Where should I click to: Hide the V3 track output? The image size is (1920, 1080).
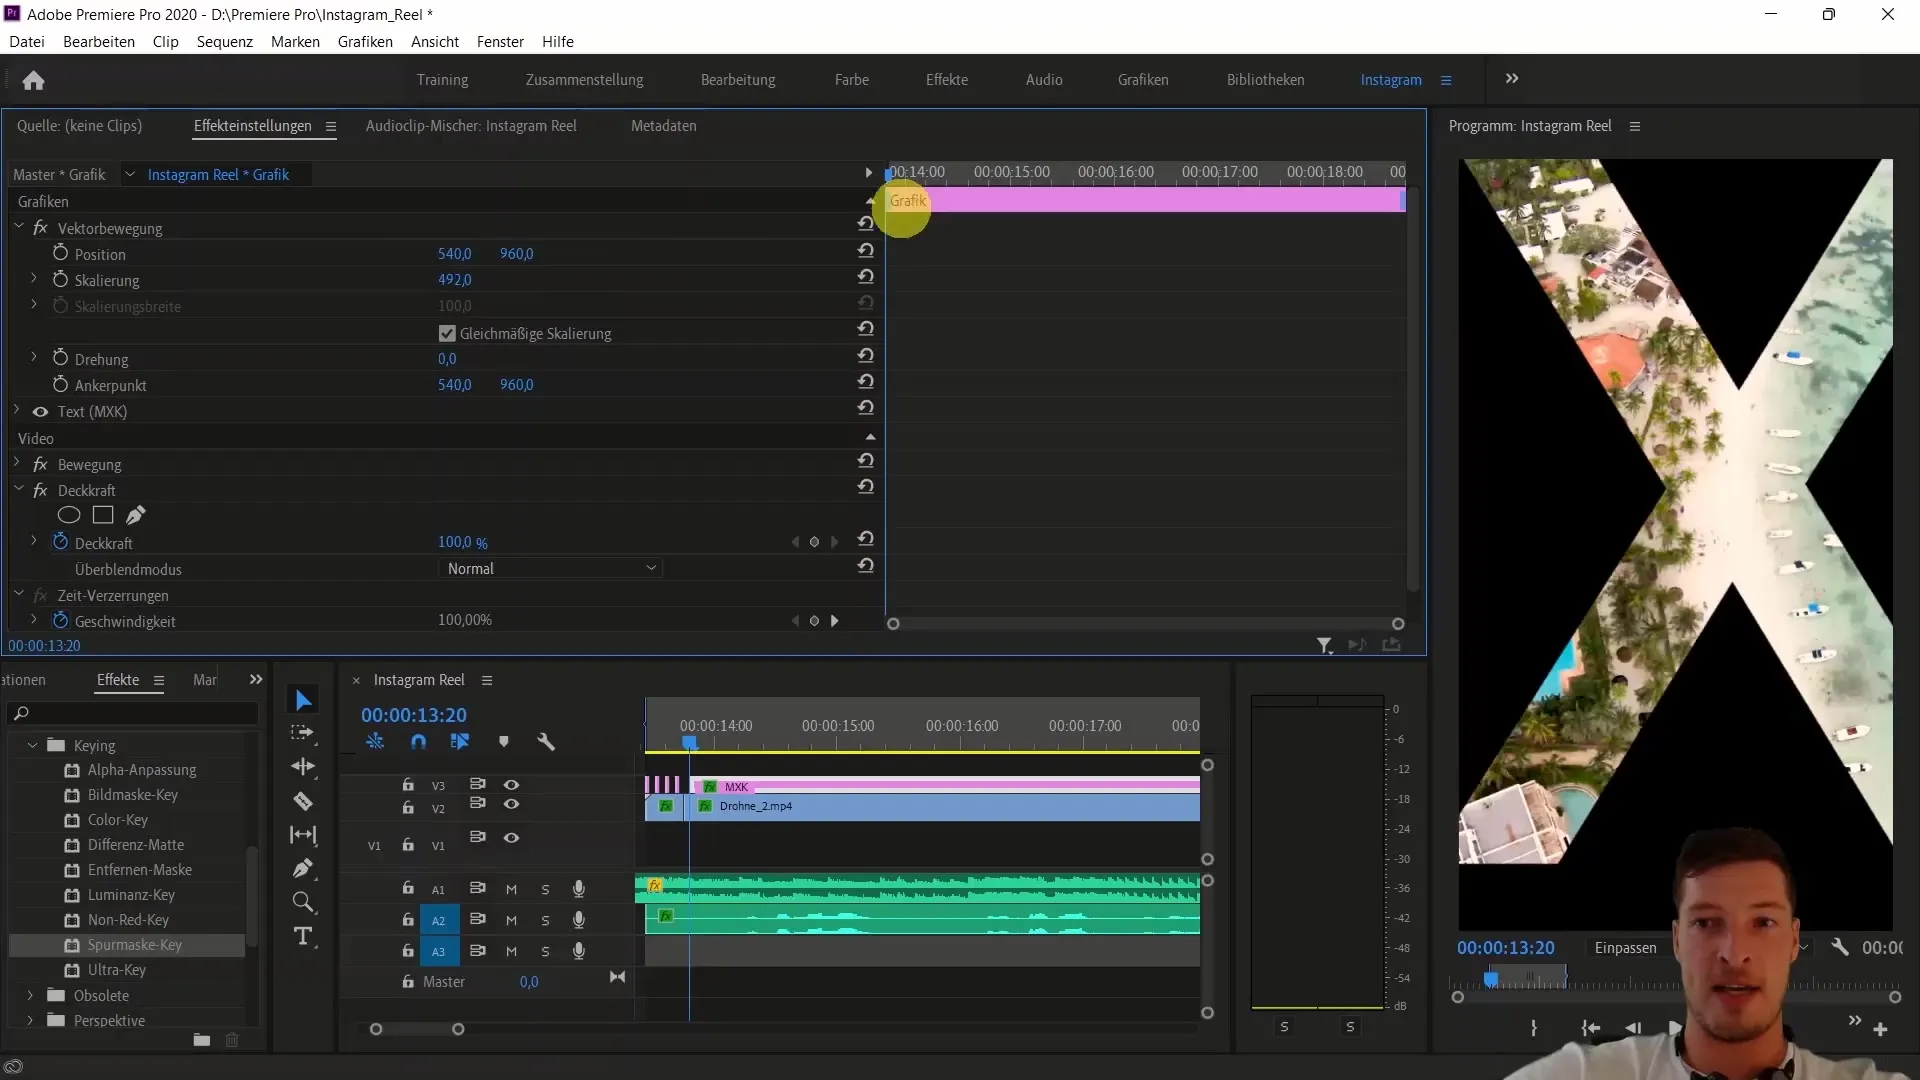pos(511,785)
